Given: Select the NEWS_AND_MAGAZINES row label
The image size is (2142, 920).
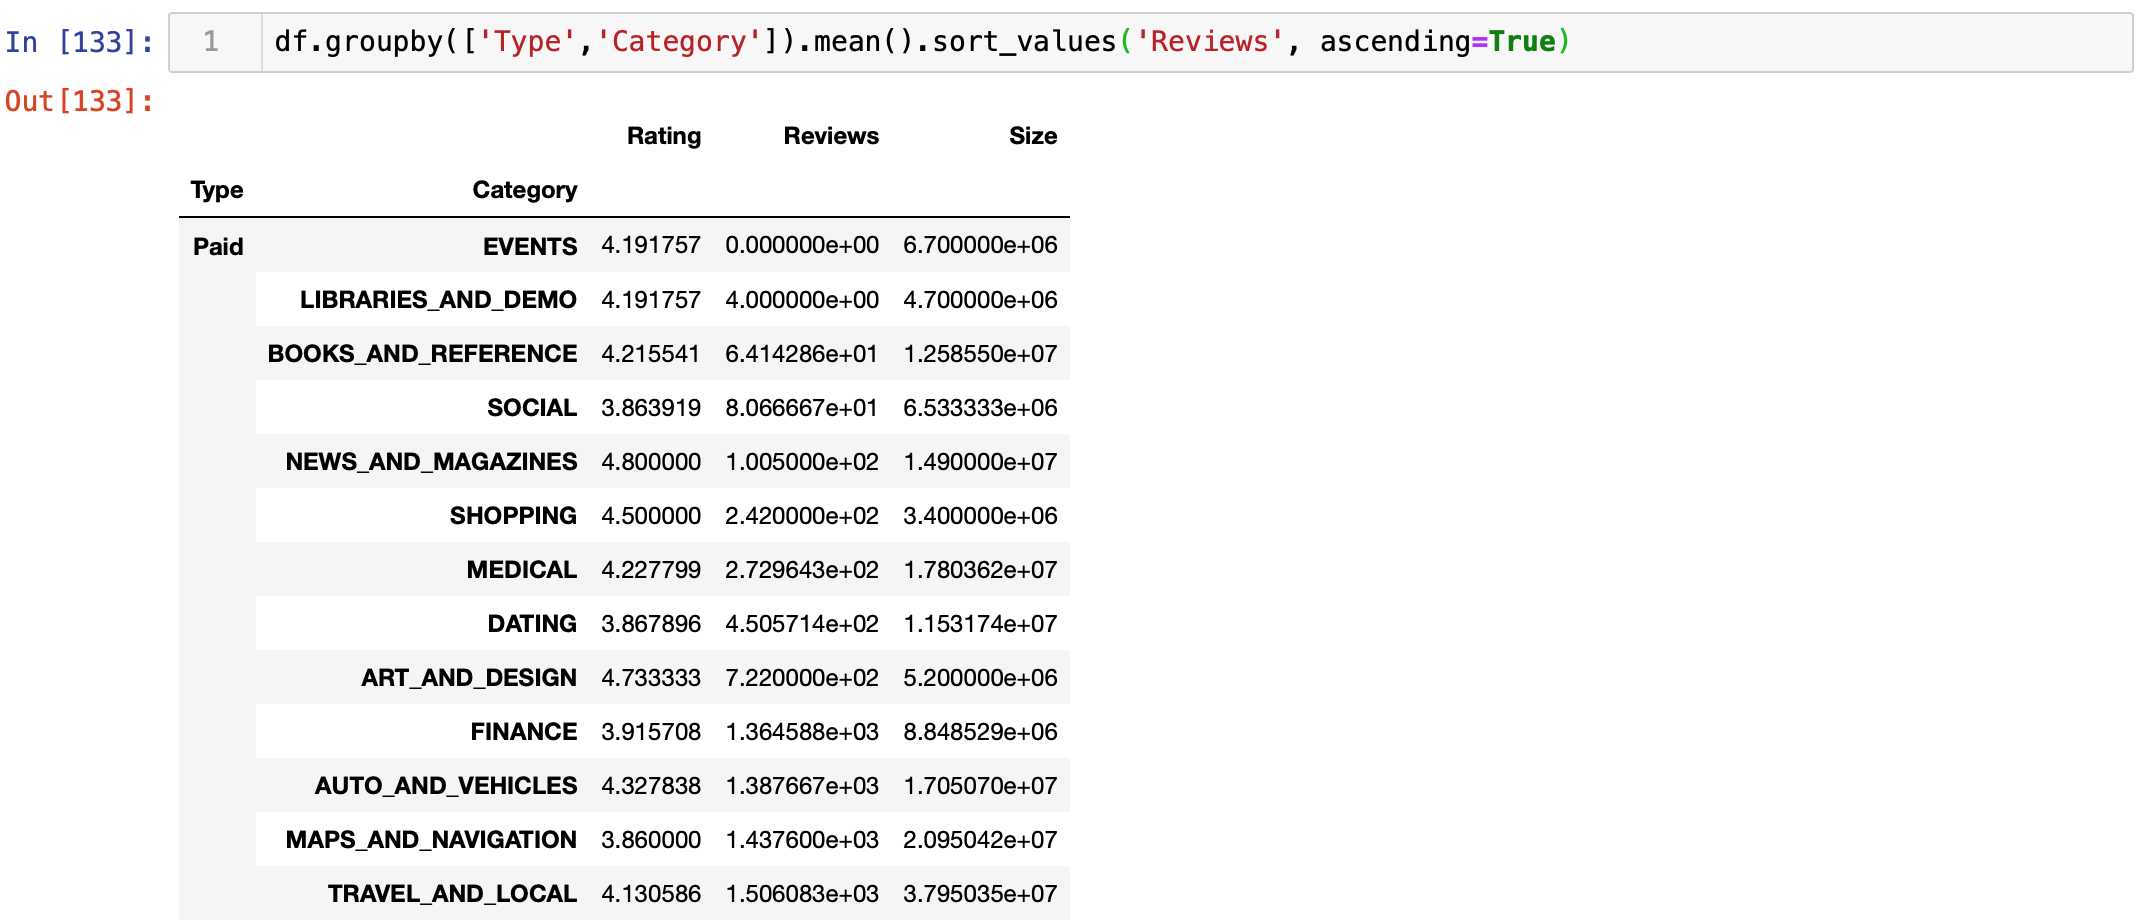Looking at the screenshot, I should click(x=431, y=462).
